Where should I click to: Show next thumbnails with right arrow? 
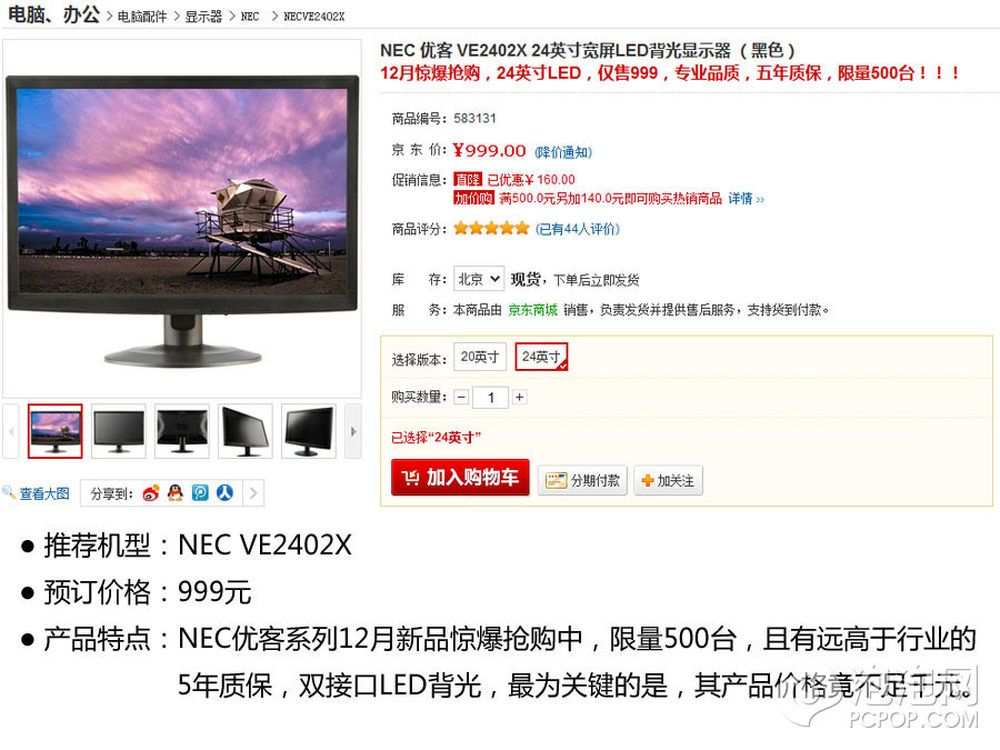click(353, 431)
